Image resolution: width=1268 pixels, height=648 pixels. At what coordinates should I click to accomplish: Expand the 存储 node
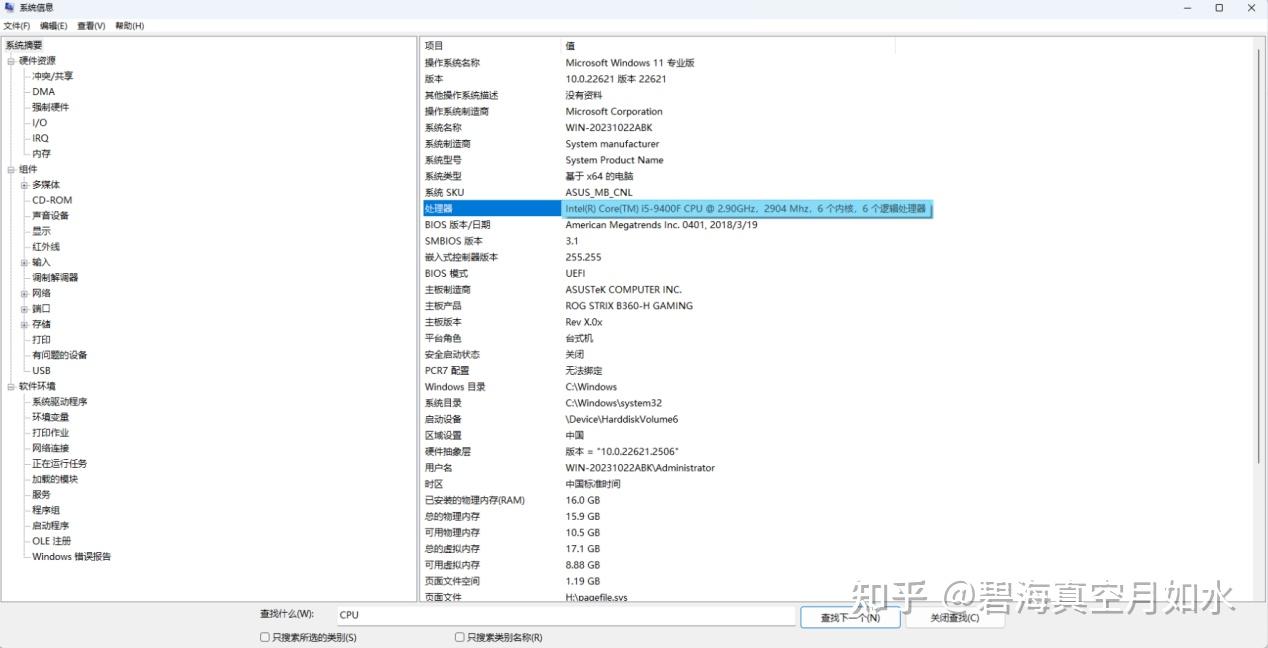(x=23, y=323)
